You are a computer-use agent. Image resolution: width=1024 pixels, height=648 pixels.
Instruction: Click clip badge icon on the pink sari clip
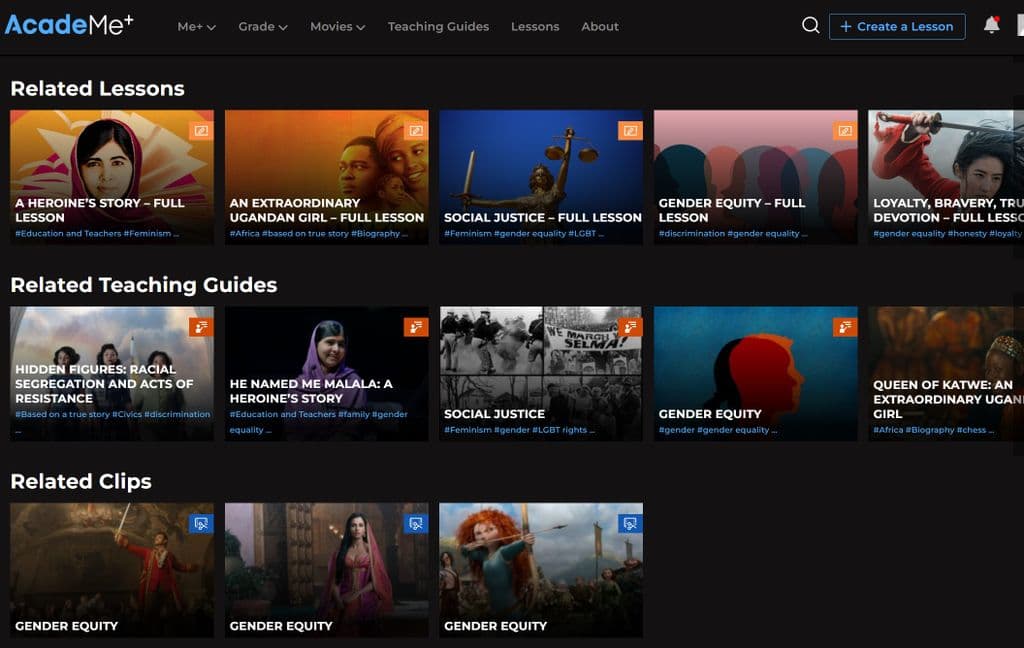click(x=416, y=523)
